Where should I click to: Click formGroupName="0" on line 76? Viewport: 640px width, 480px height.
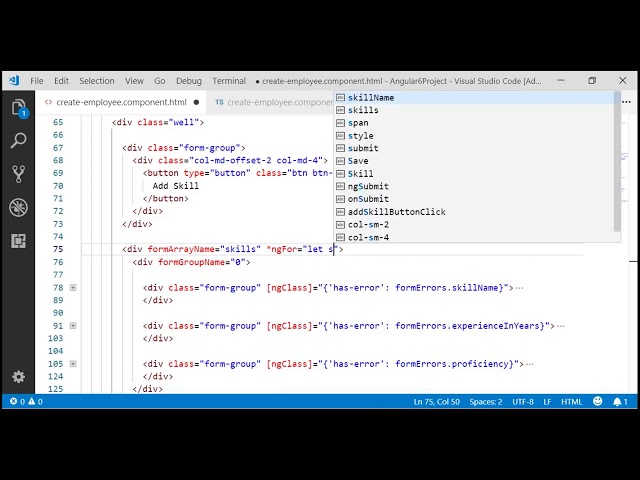[x=202, y=262]
